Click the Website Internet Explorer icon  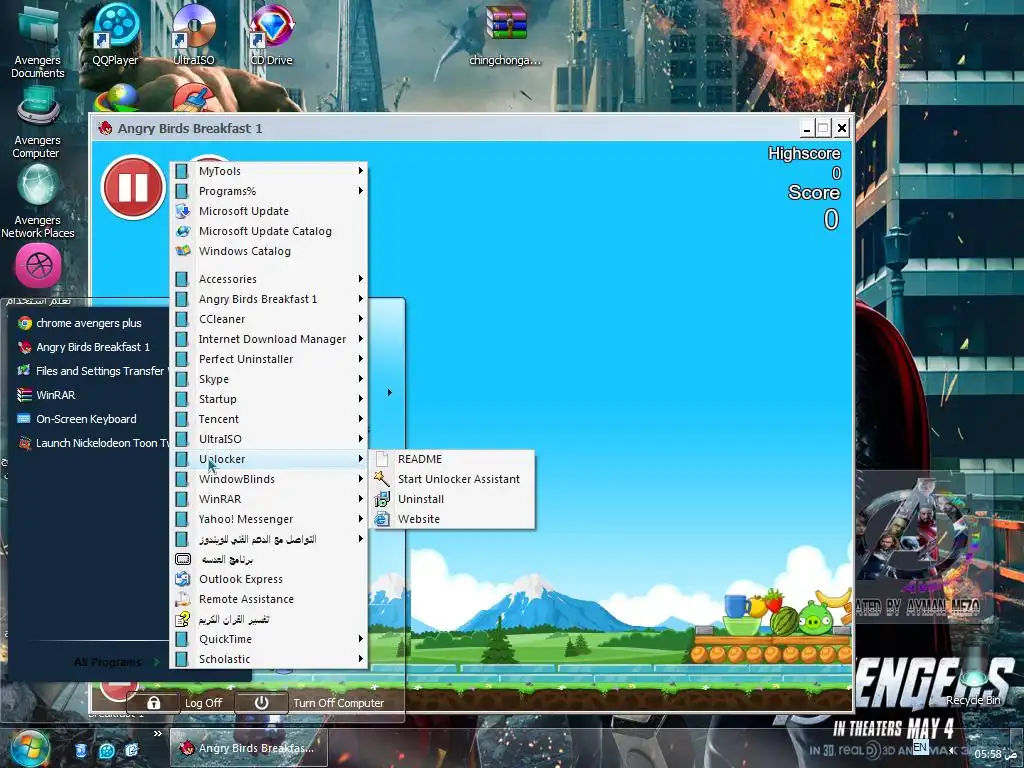click(382, 519)
